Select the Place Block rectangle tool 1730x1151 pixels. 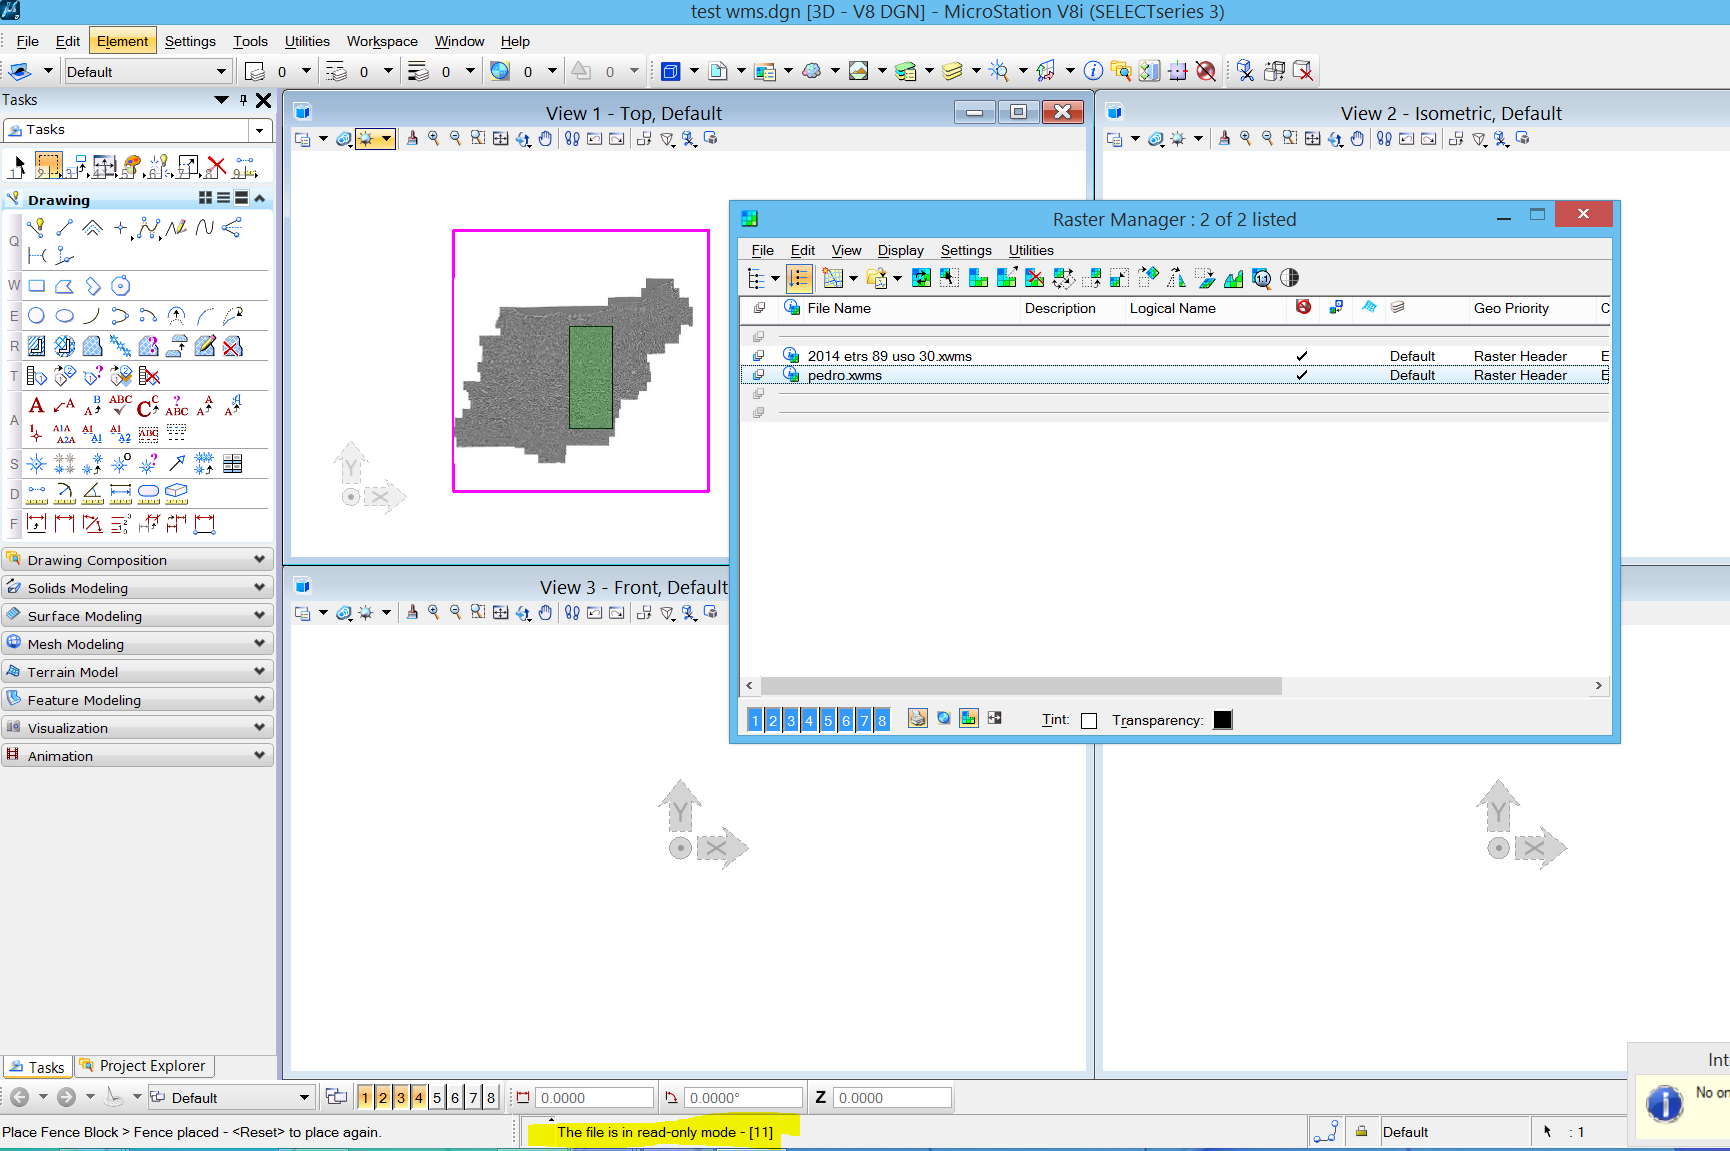click(x=37, y=287)
